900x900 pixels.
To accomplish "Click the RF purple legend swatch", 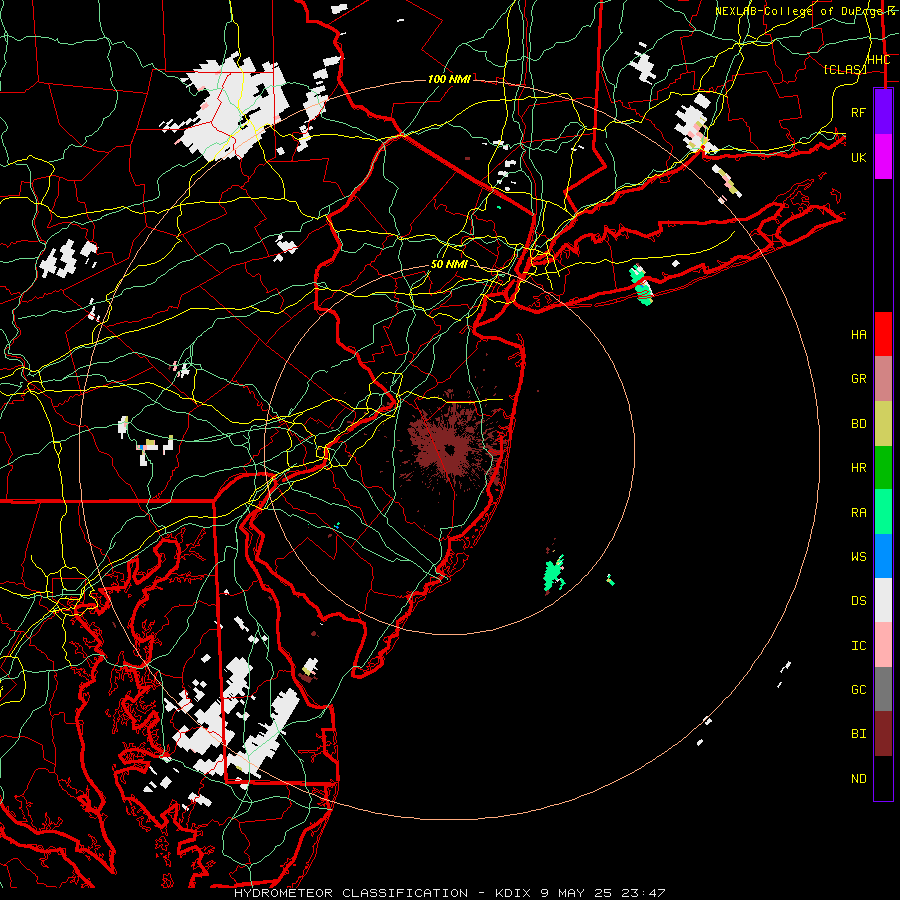I will pos(883,112).
